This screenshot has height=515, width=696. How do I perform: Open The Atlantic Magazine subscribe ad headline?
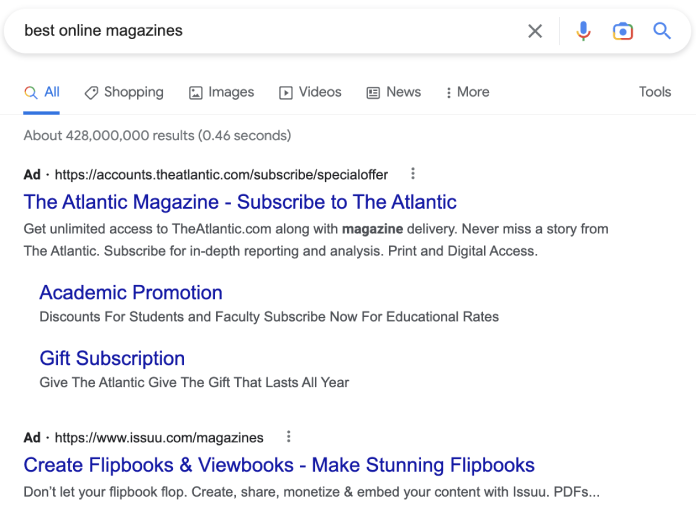[240, 202]
